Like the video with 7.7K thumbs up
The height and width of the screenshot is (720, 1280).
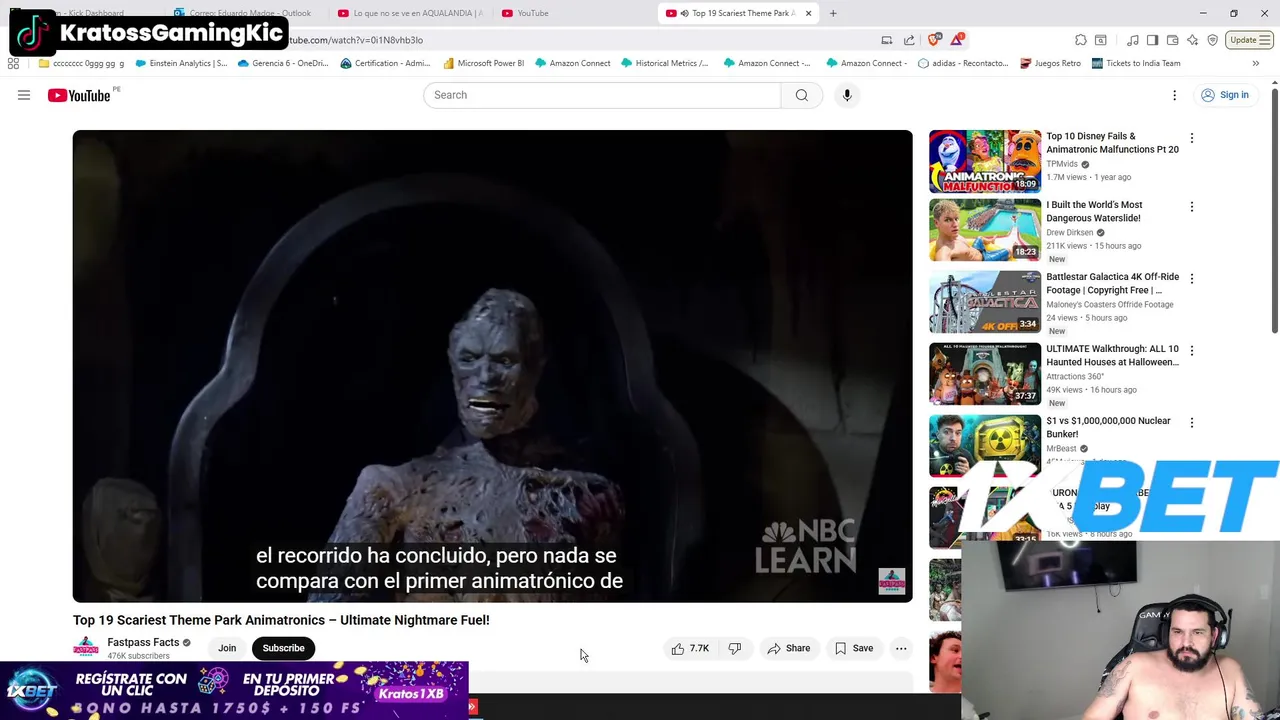pyautogui.click(x=690, y=648)
